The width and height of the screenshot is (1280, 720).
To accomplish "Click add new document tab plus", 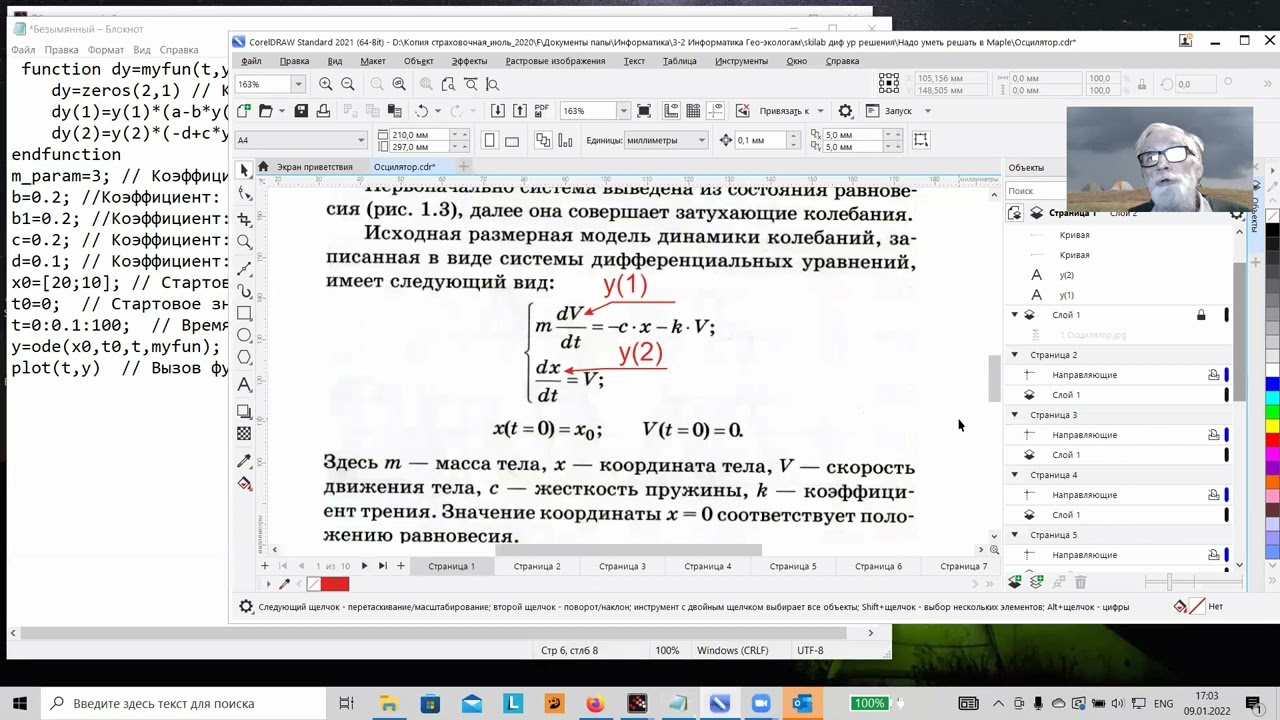I will tap(463, 166).
